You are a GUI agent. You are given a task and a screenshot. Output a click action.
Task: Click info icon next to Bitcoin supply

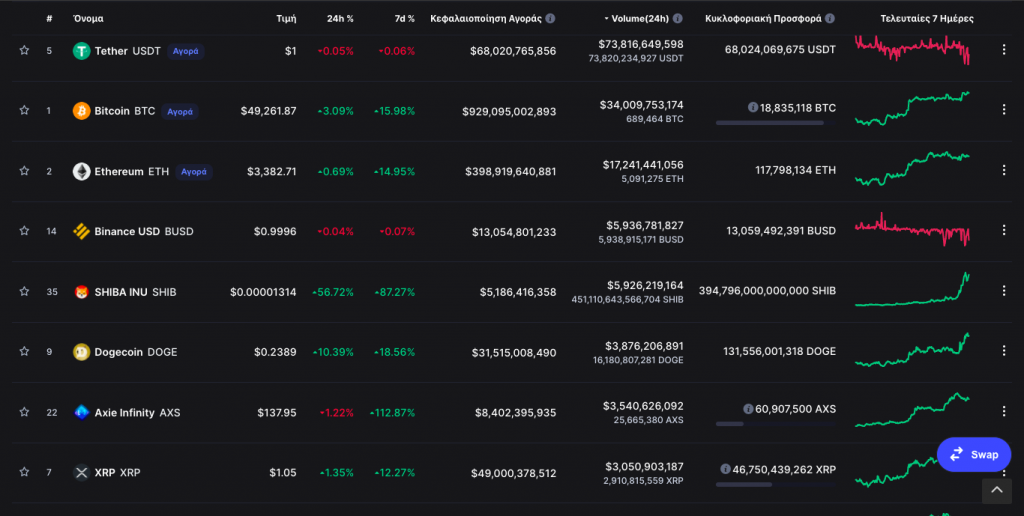[x=752, y=107]
